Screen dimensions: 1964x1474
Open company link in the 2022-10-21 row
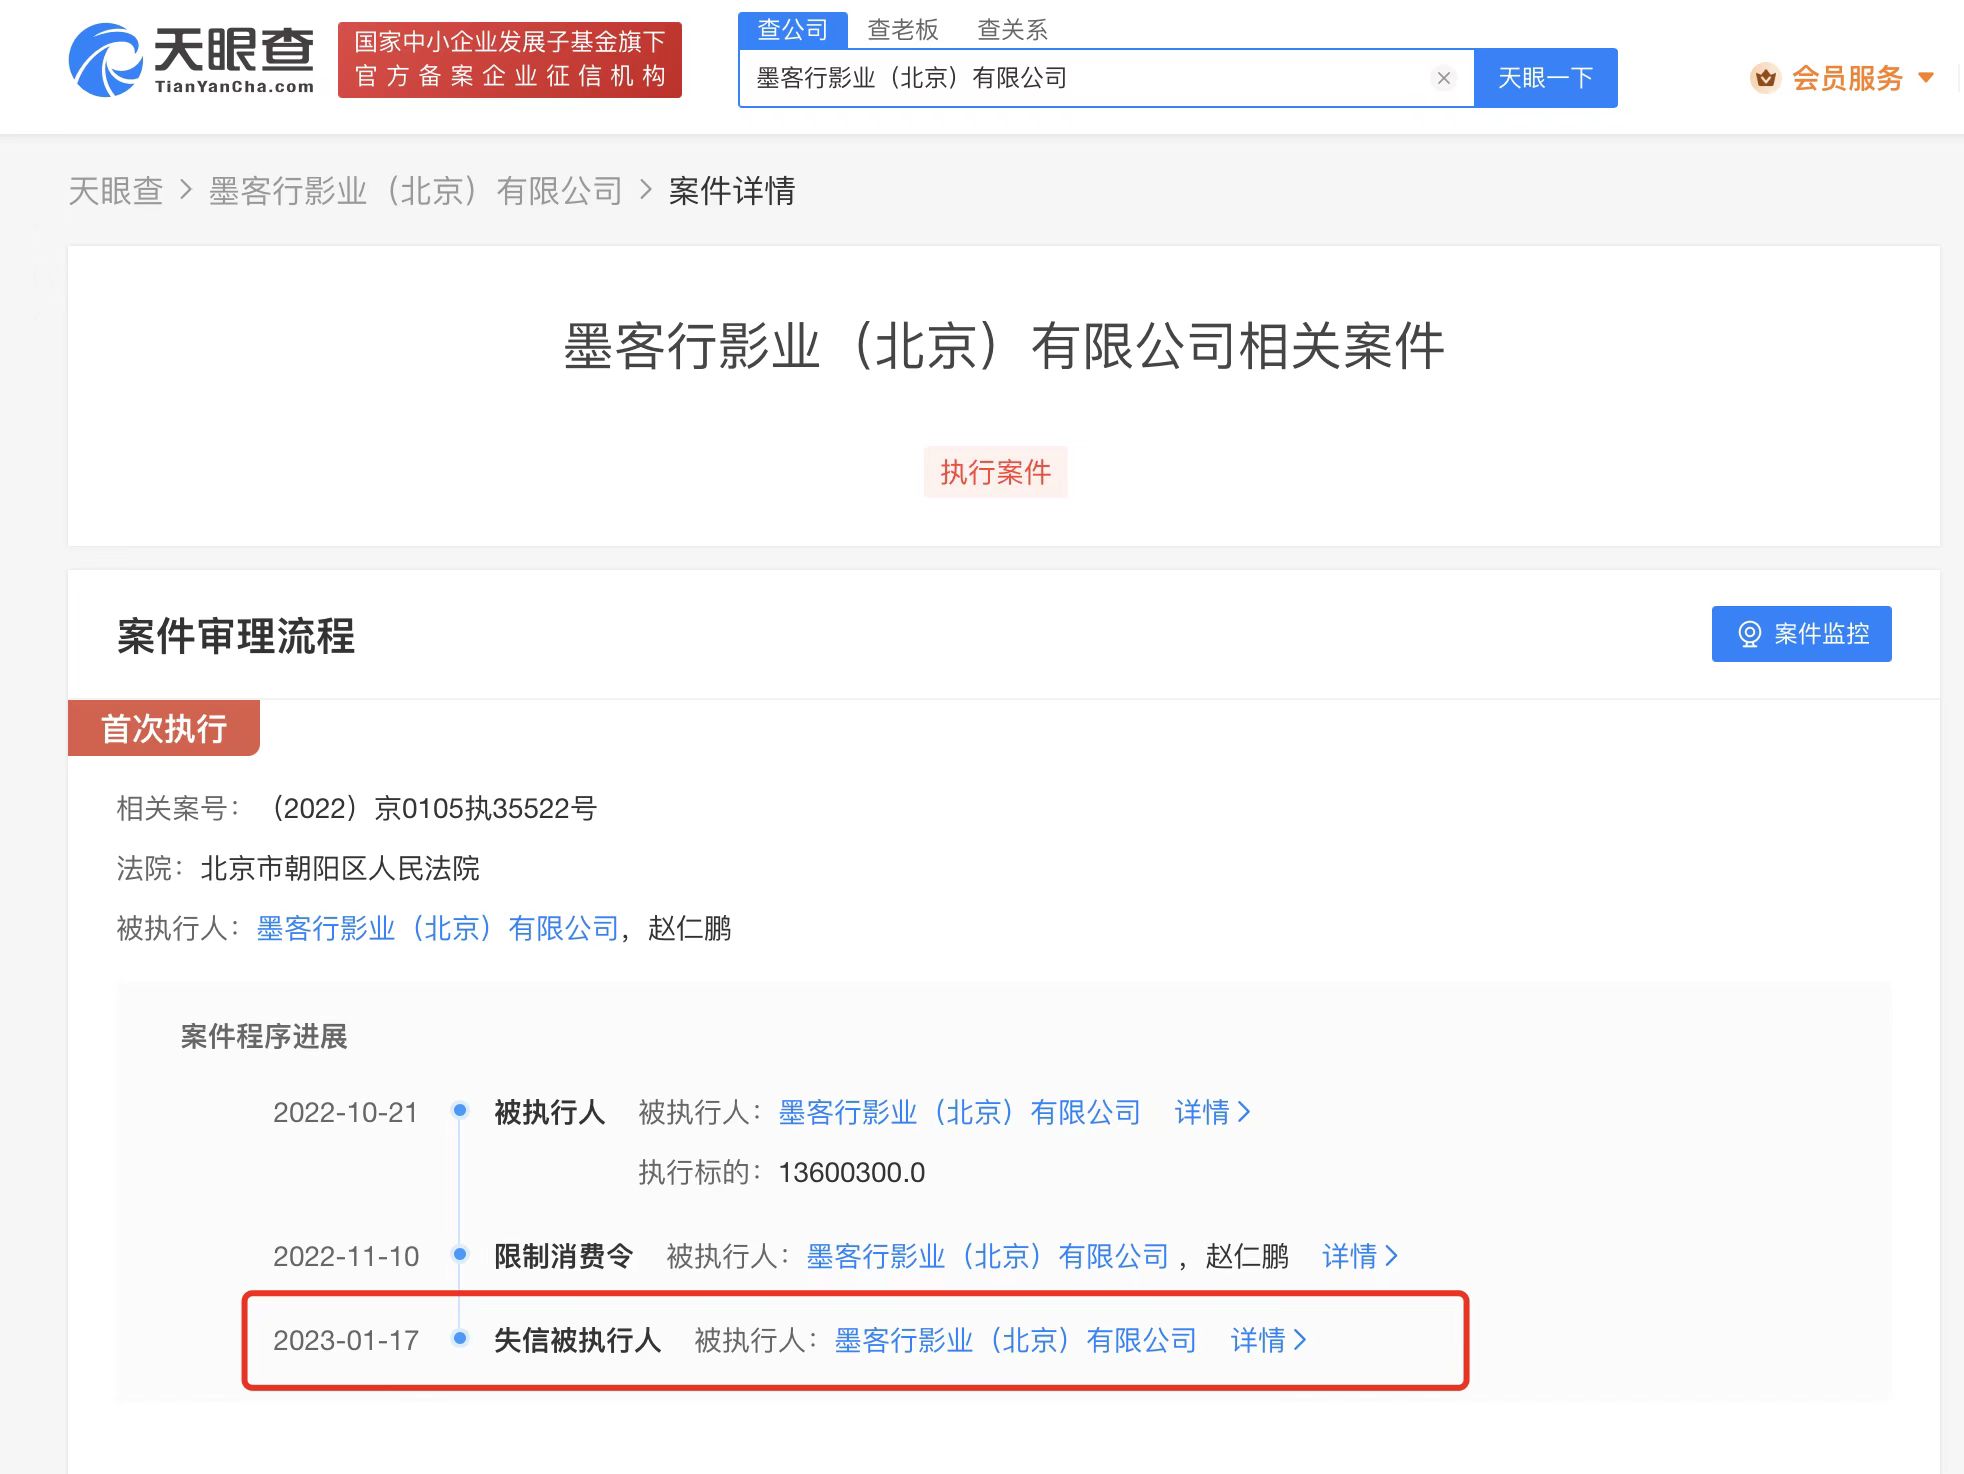tap(960, 1112)
